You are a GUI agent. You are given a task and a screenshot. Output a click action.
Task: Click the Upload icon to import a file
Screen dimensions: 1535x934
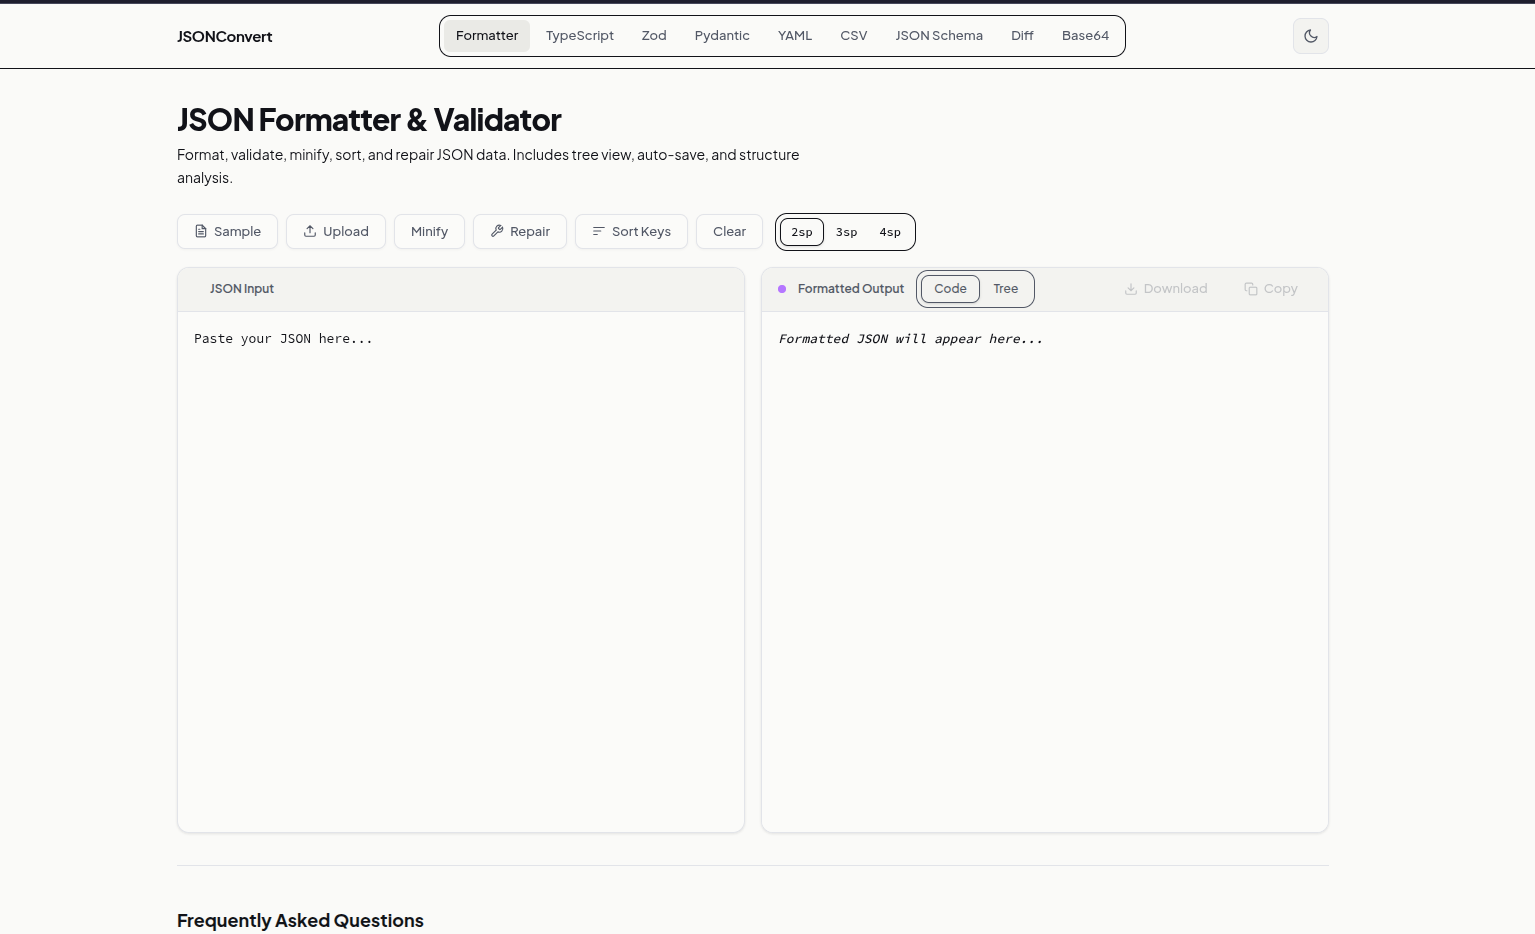click(310, 231)
